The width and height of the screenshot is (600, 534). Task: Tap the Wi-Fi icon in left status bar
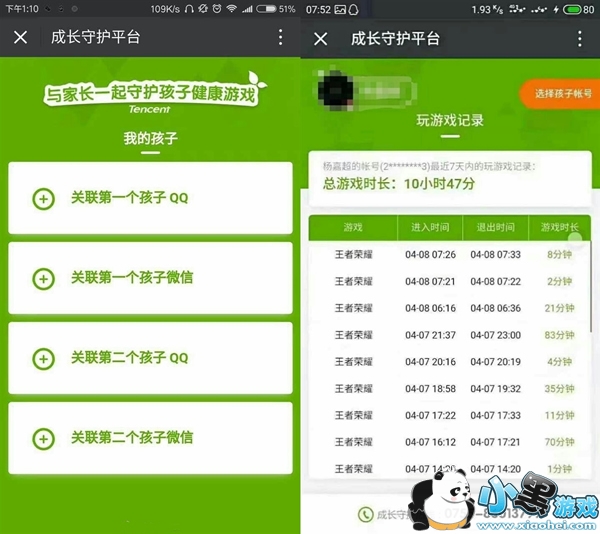tap(232, 8)
